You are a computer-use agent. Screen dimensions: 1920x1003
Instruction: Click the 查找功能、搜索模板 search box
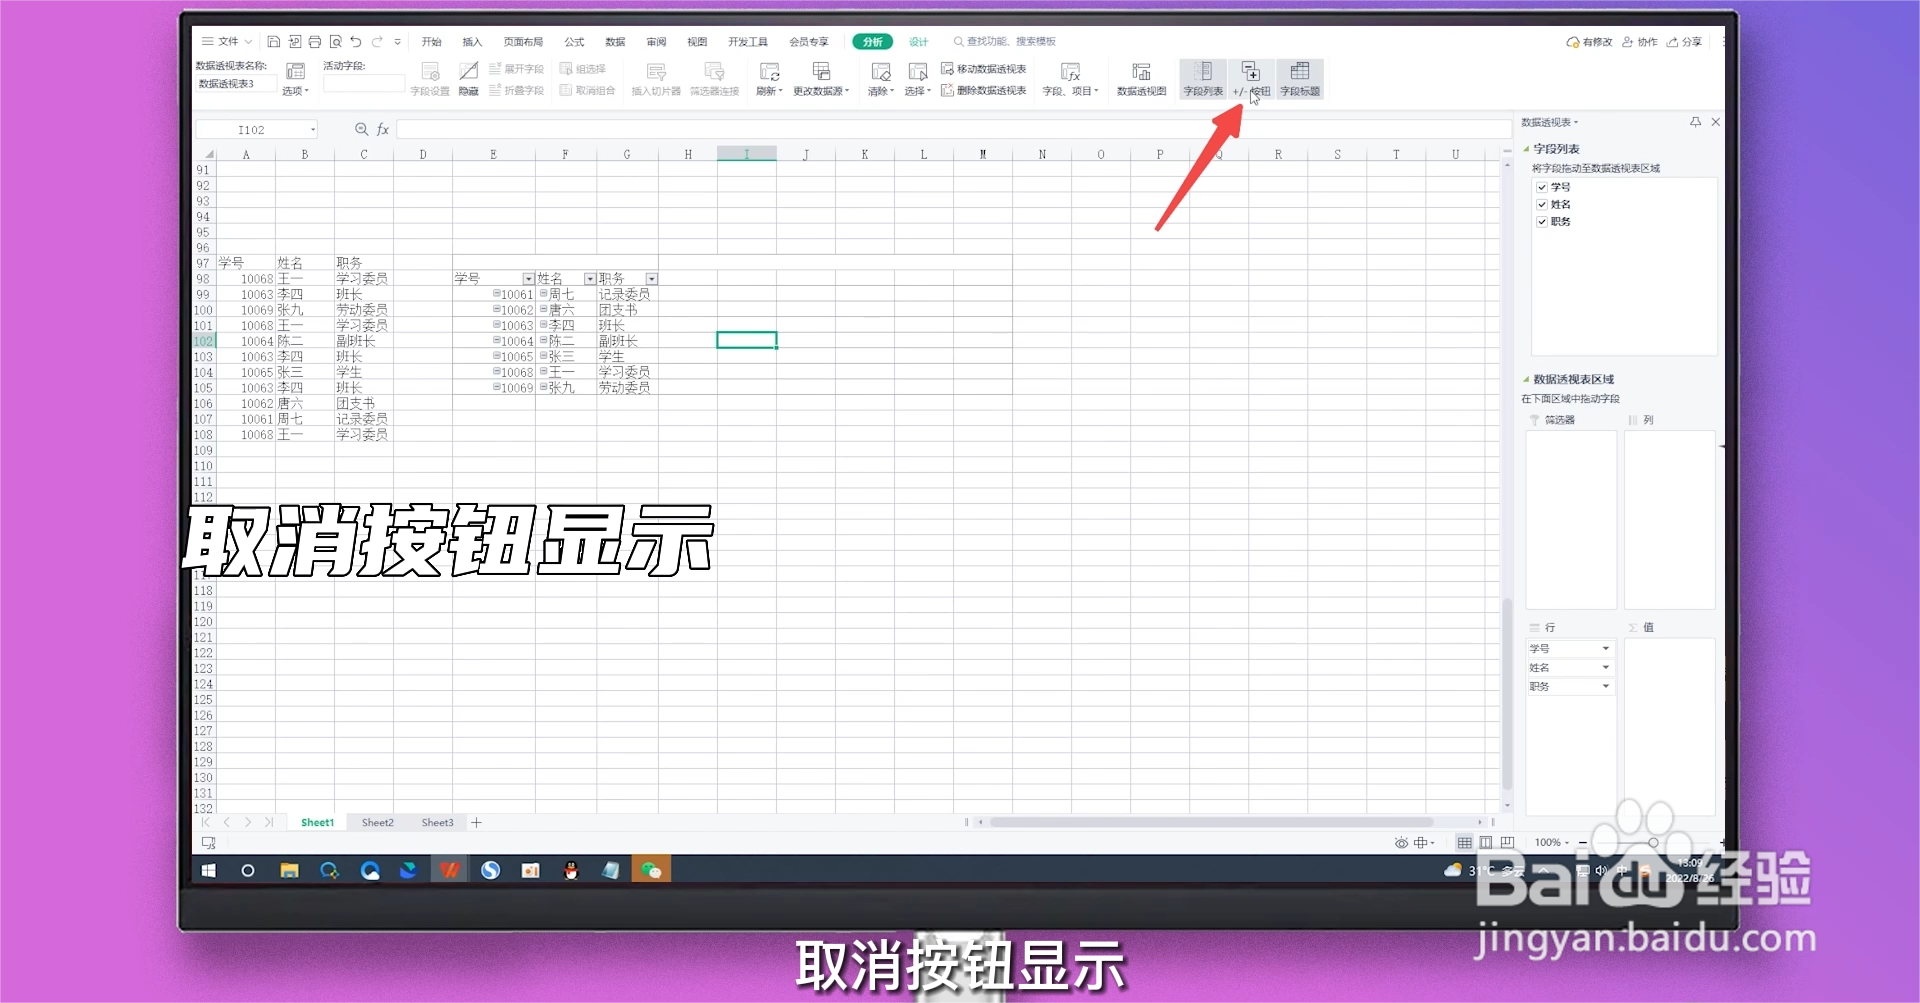[x=1004, y=42]
